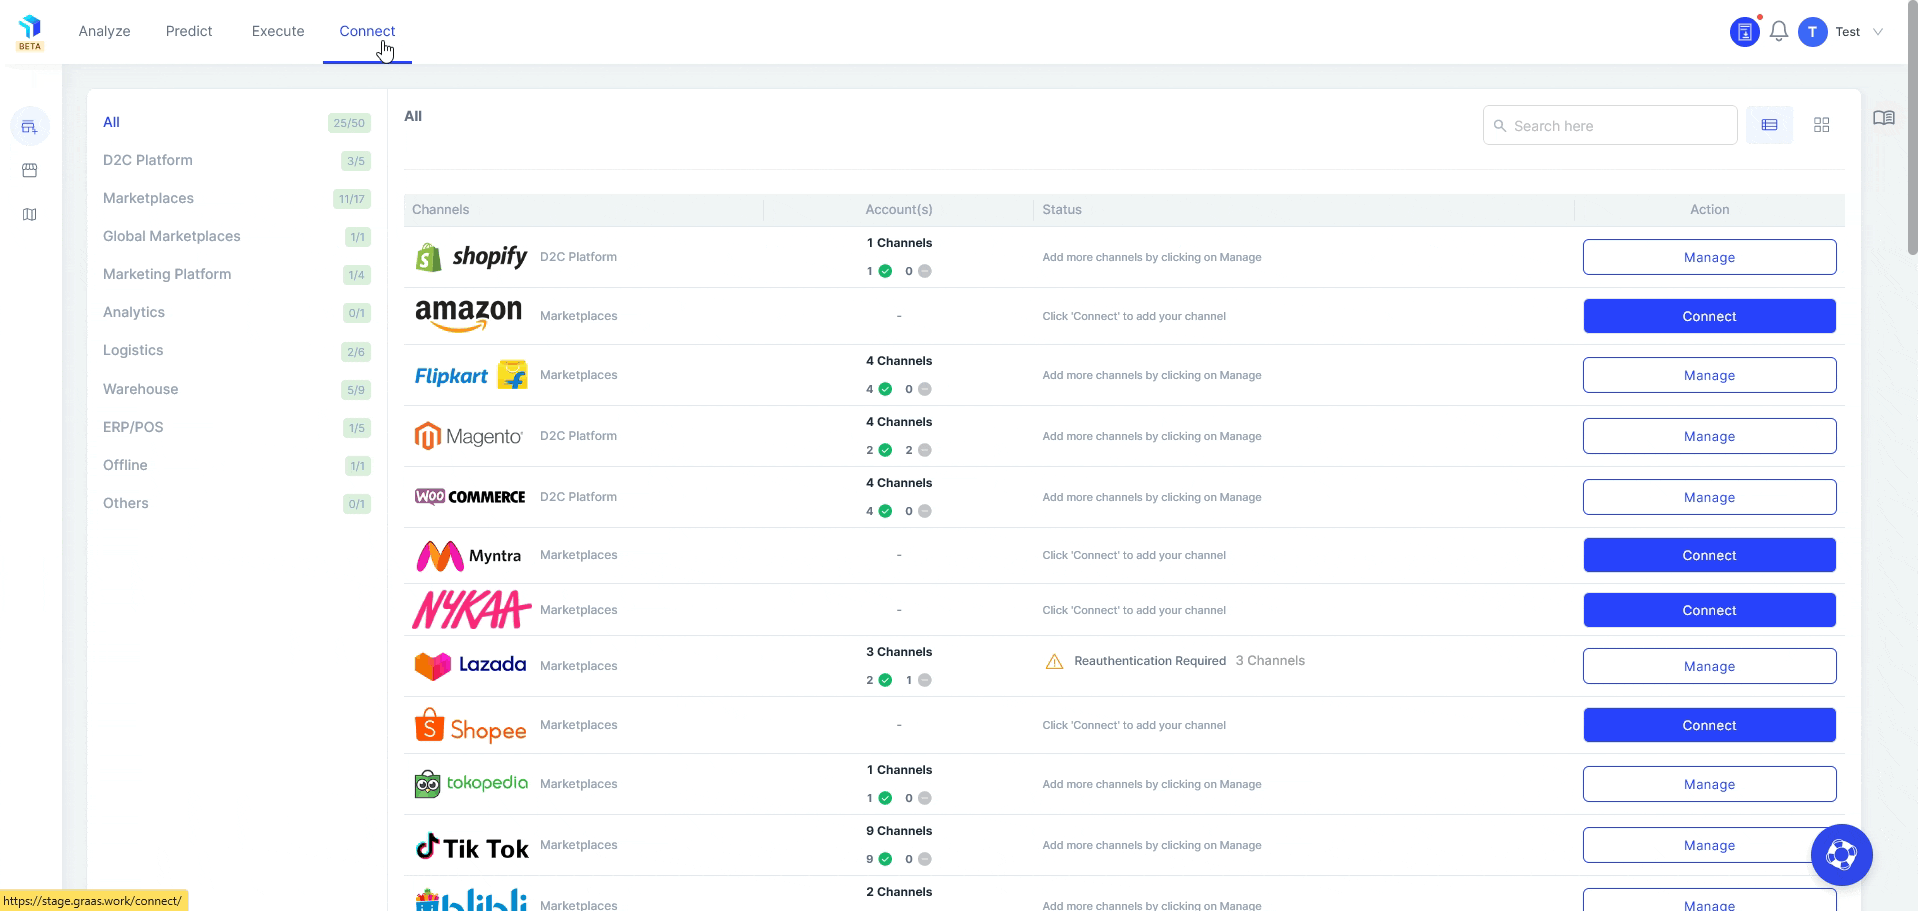Open the help guide book icon
Image resolution: width=1918 pixels, height=911 pixels.
point(1884,118)
